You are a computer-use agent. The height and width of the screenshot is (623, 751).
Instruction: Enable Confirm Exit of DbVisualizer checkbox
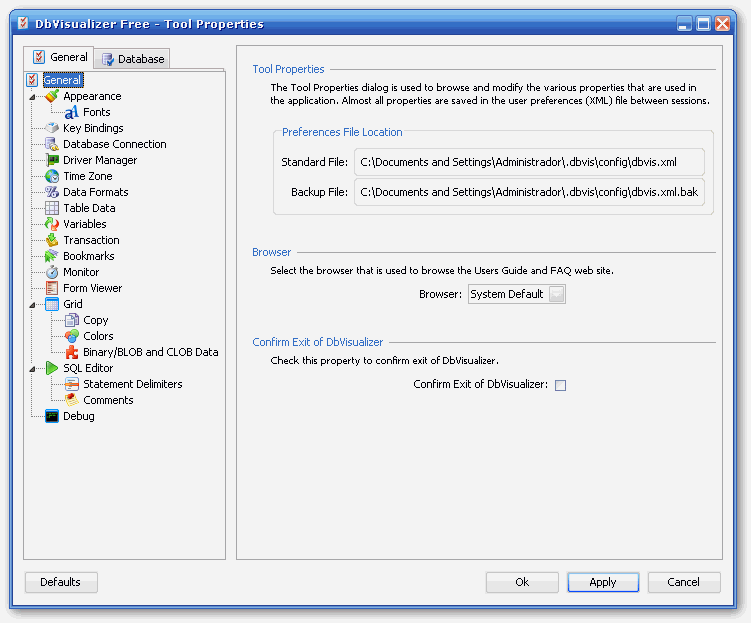tap(560, 385)
